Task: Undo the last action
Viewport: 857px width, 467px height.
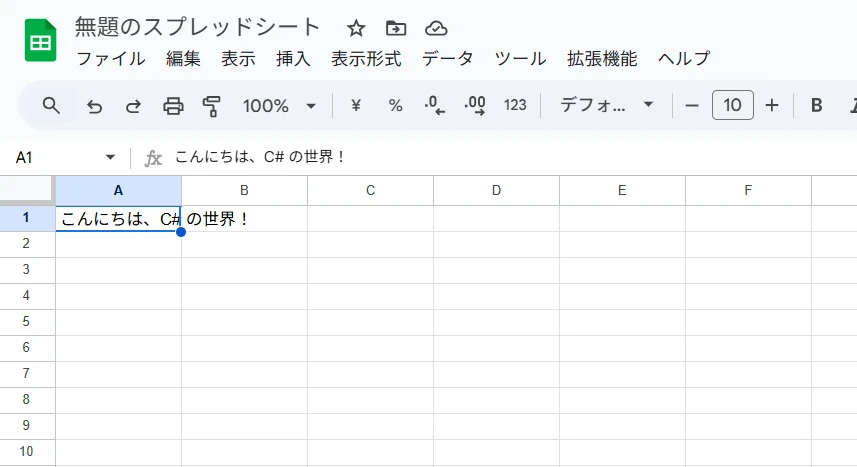Action: (94, 105)
